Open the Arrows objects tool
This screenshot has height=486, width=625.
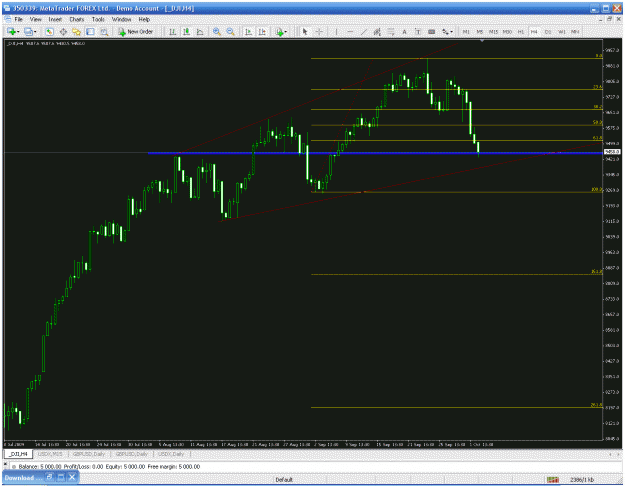445,31
